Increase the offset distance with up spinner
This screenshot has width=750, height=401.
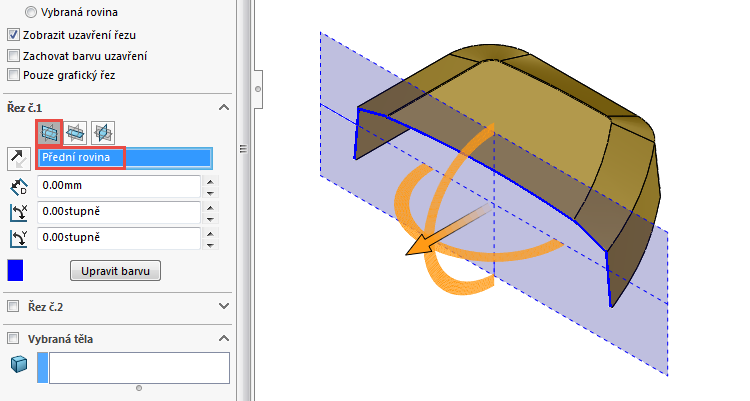[210, 181]
